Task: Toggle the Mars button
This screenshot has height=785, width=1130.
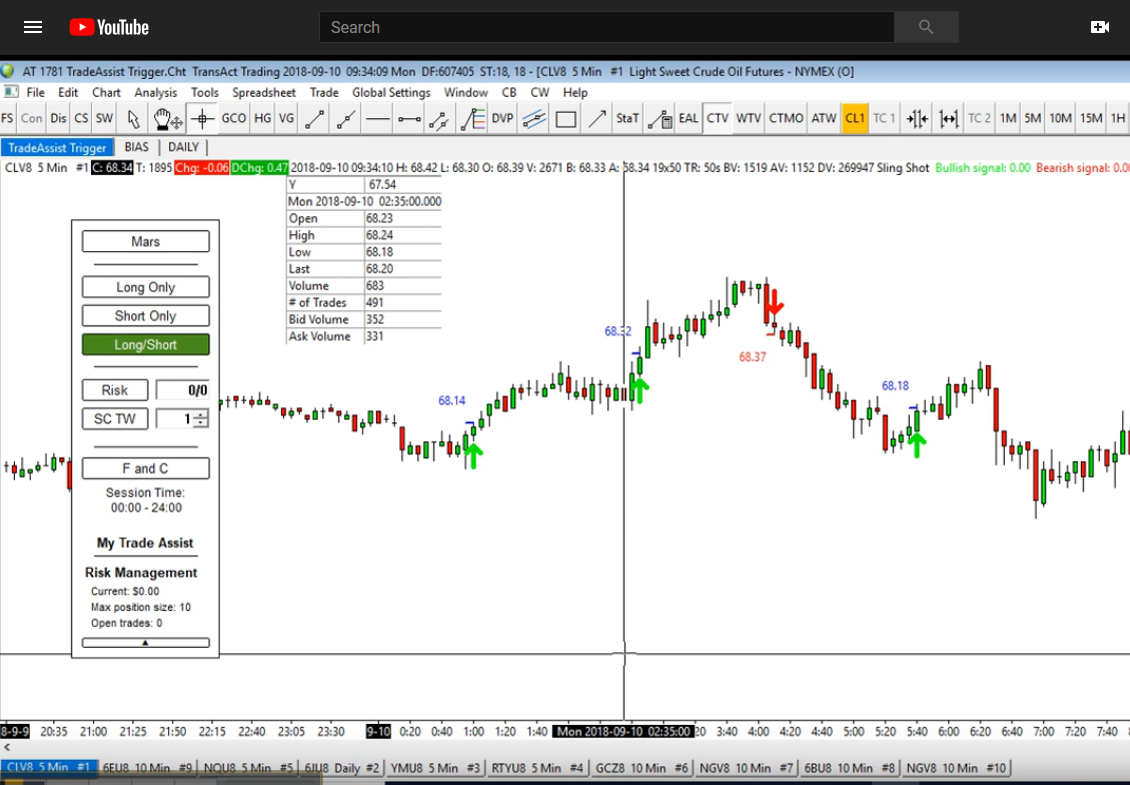Action: coord(146,241)
